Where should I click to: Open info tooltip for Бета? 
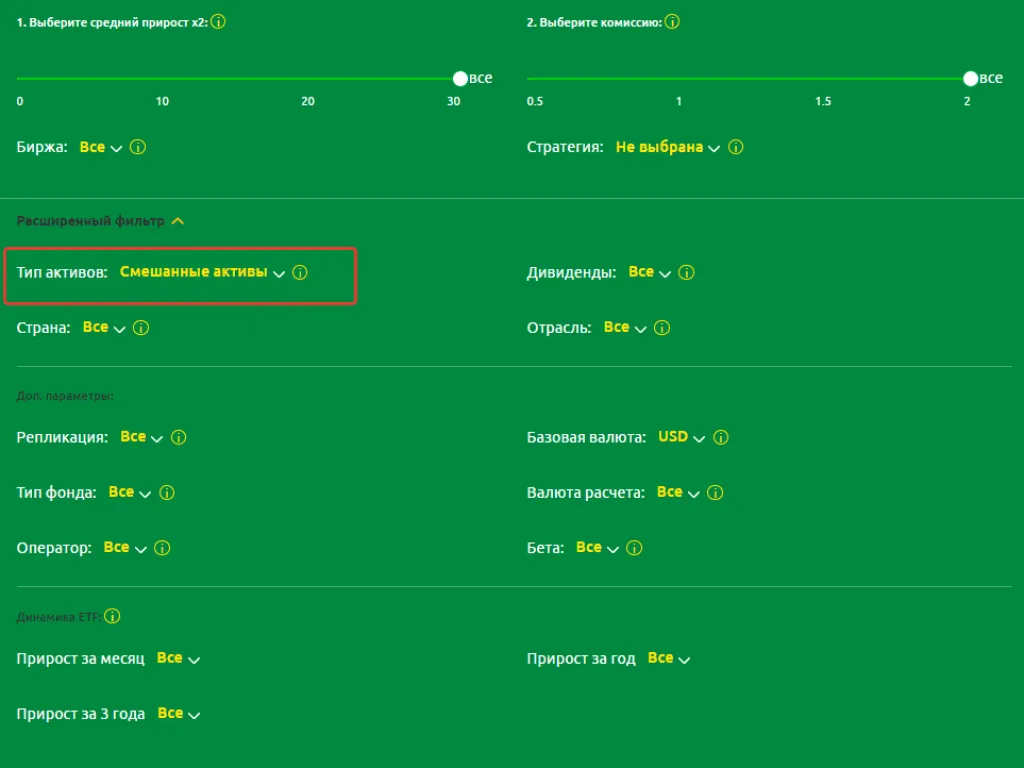click(x=634, y=548)
